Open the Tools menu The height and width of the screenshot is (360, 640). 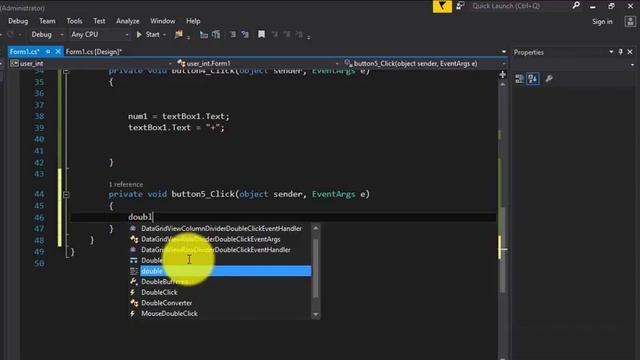(74, 21)
